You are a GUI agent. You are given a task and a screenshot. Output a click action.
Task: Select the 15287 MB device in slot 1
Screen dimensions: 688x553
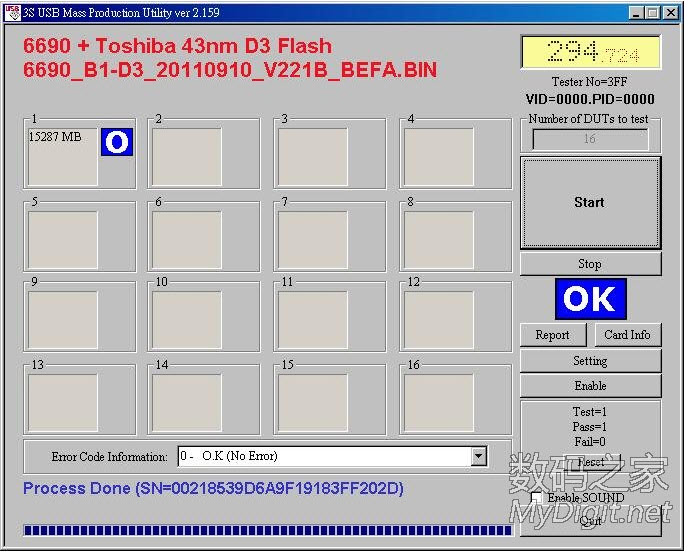(62, 156)
